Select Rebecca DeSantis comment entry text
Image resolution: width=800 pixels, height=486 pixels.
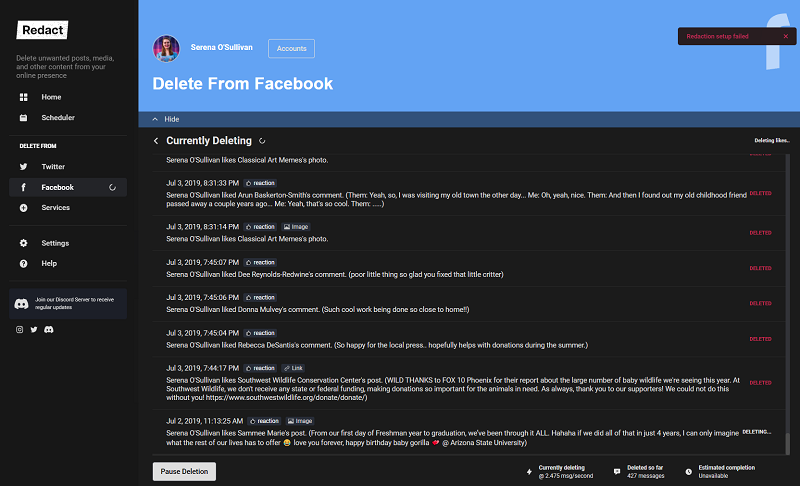377,345
